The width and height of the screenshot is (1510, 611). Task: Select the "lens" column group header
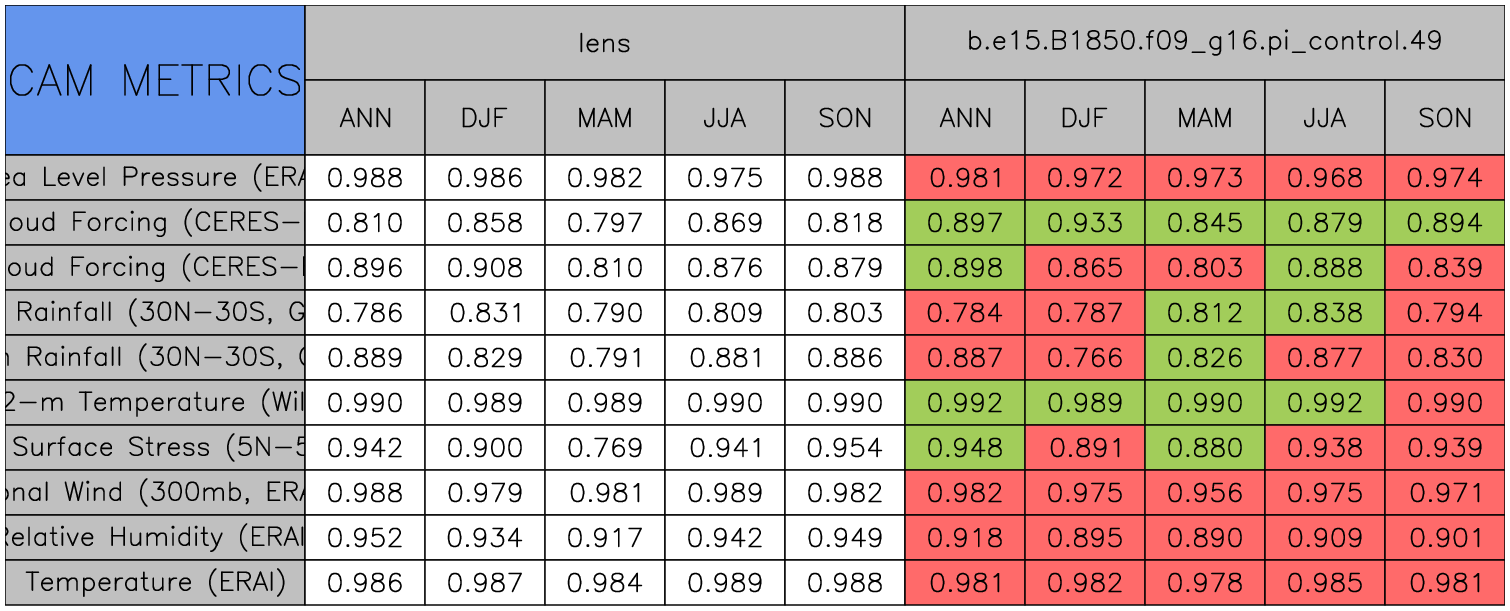click(x=605, y=42)
